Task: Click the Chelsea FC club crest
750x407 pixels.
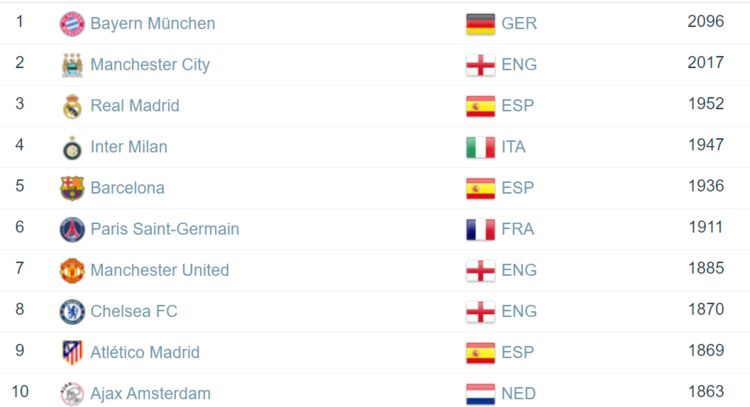Action: coord(72,311)
